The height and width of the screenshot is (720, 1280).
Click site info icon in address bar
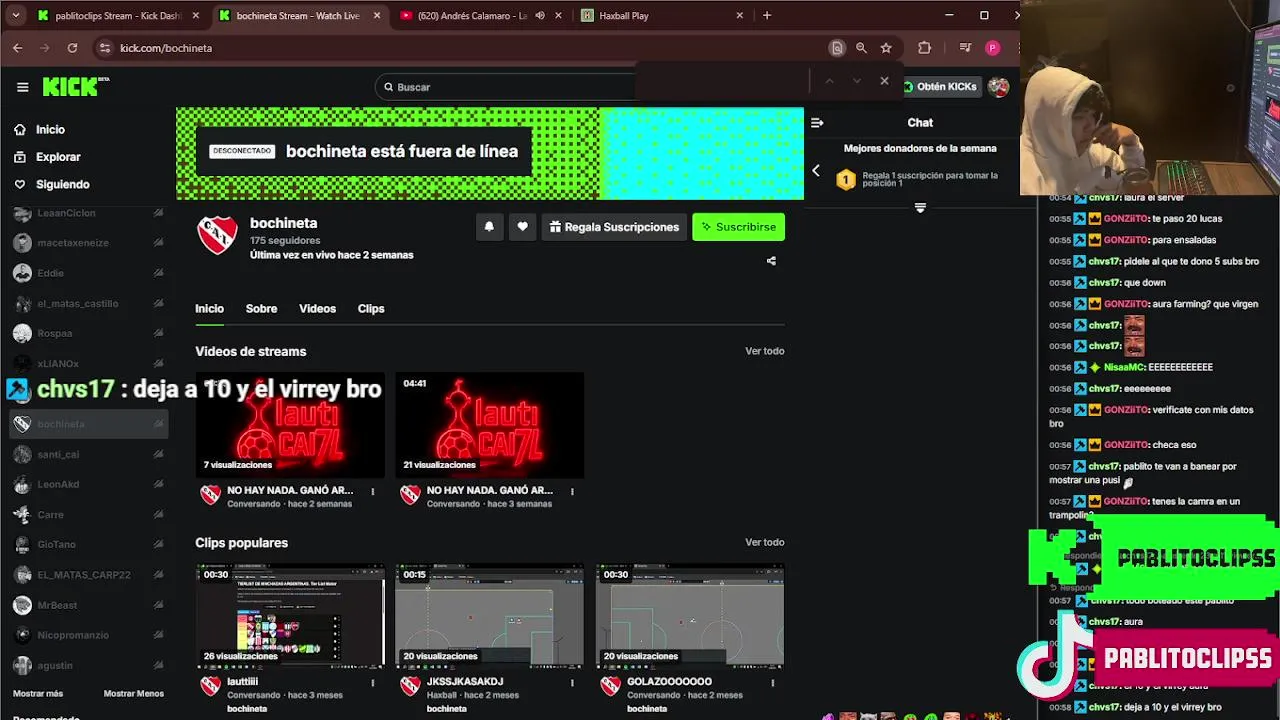(x=105, y=48)
